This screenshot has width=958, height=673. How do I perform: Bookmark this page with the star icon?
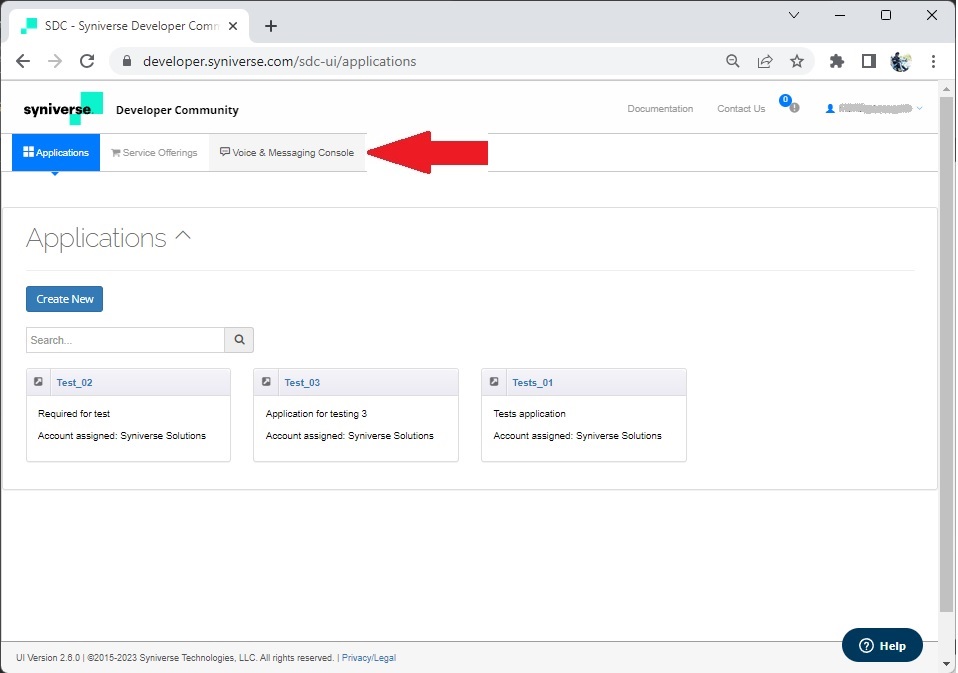[797, 61]
